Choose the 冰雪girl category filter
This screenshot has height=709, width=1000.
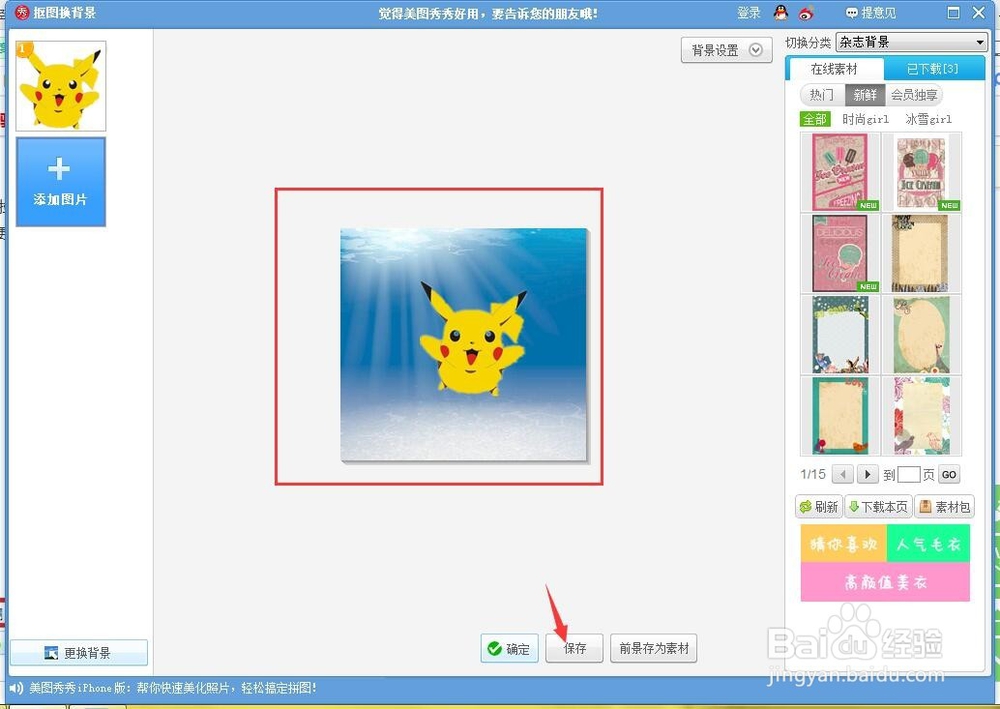pos(929,119)
